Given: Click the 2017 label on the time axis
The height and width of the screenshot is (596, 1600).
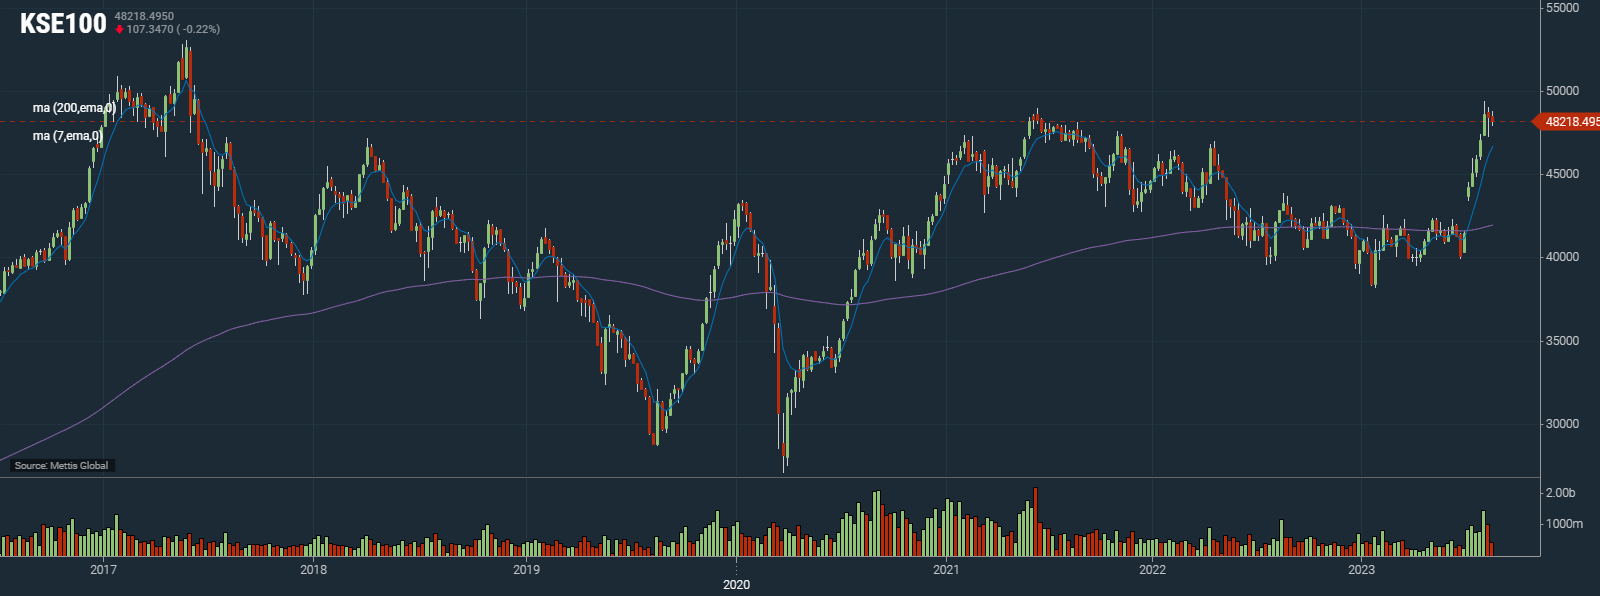Looking at the screenshot, I should pyautogui.click(x=103, y=570).
